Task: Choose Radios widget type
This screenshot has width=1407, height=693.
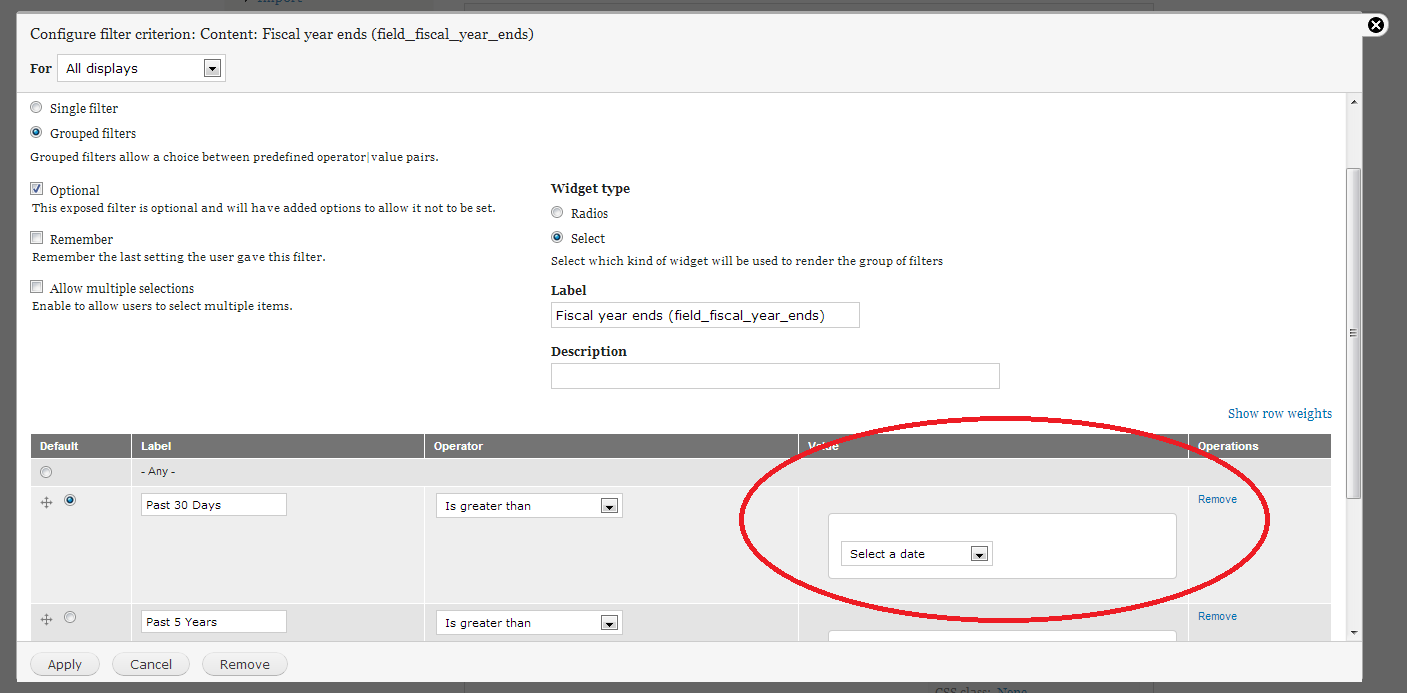Action: coord(557,213)
